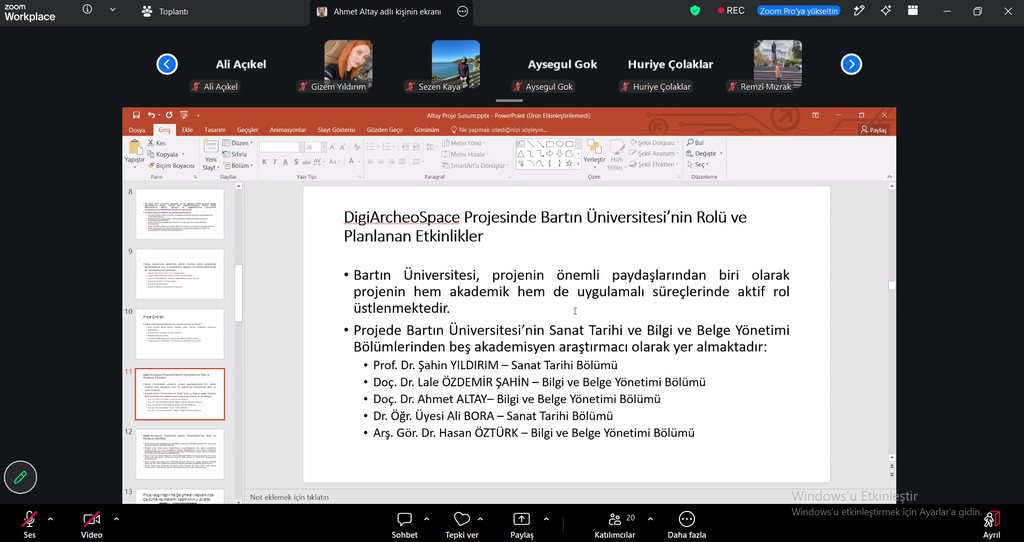
Task: Open the Daha fazla more options icon
Action: click(686, 520)
